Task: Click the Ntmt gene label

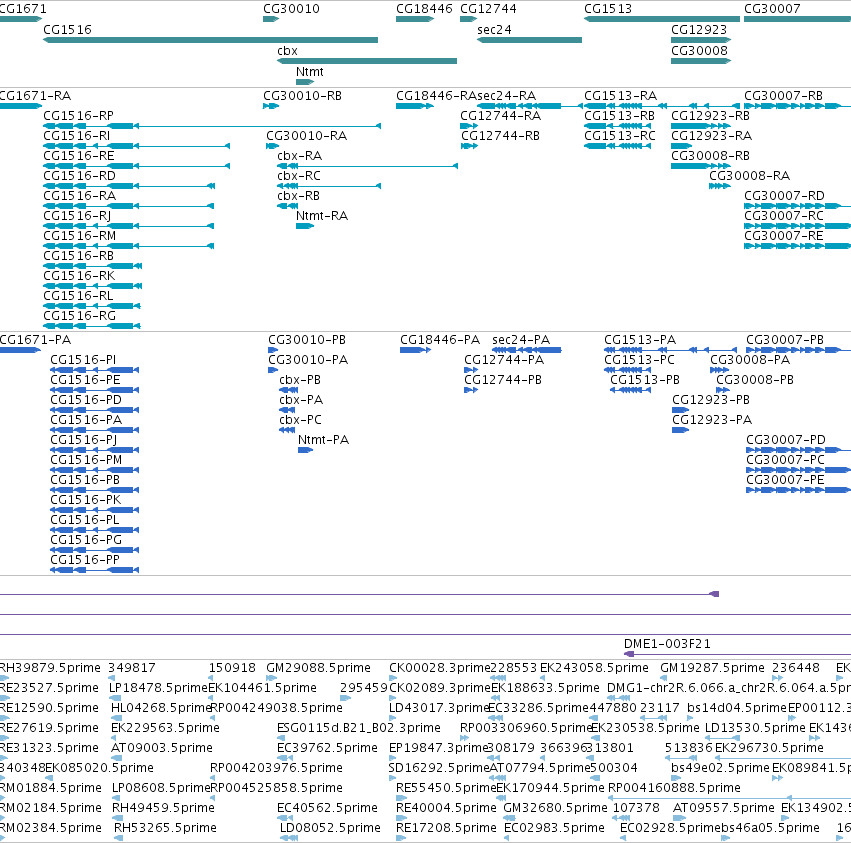Action: click(309, 72)
